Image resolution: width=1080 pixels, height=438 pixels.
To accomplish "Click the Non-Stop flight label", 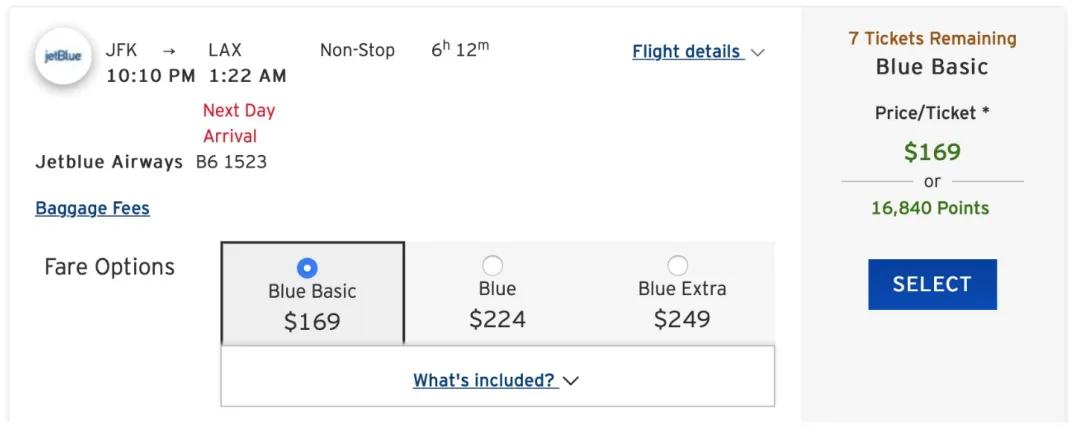I will 357,50.
